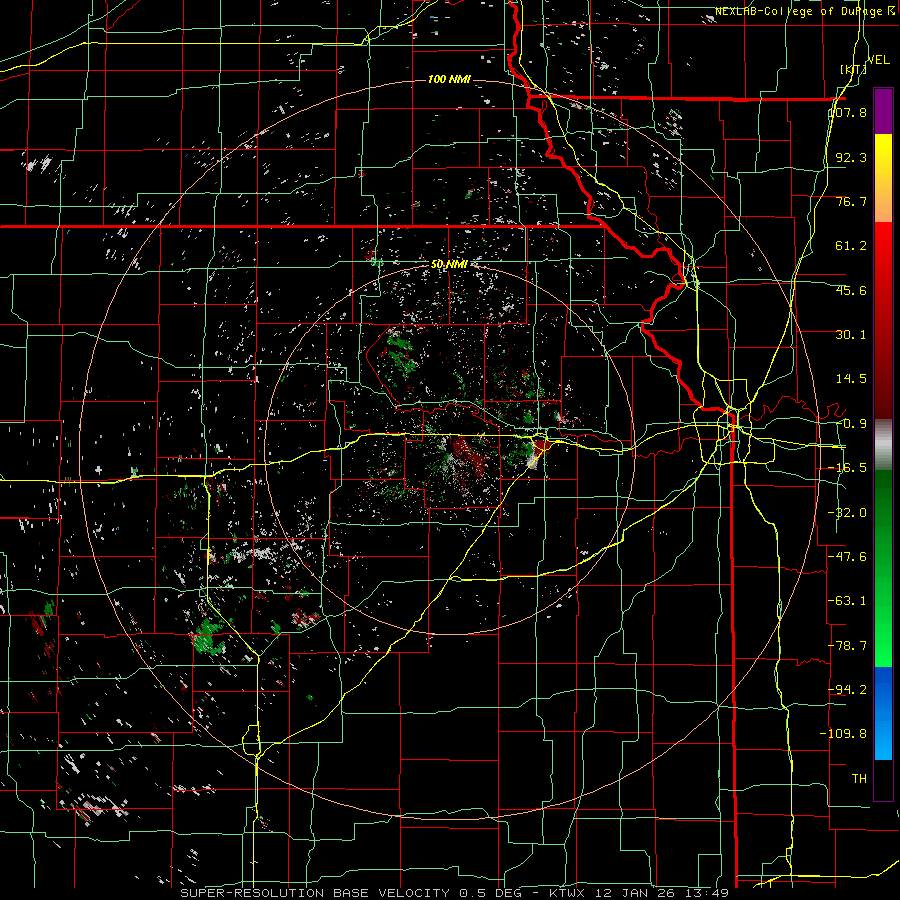The height and width of the screenshot is (900, 900).
Task: Click the [KT] units label
Action: [853, 69]
